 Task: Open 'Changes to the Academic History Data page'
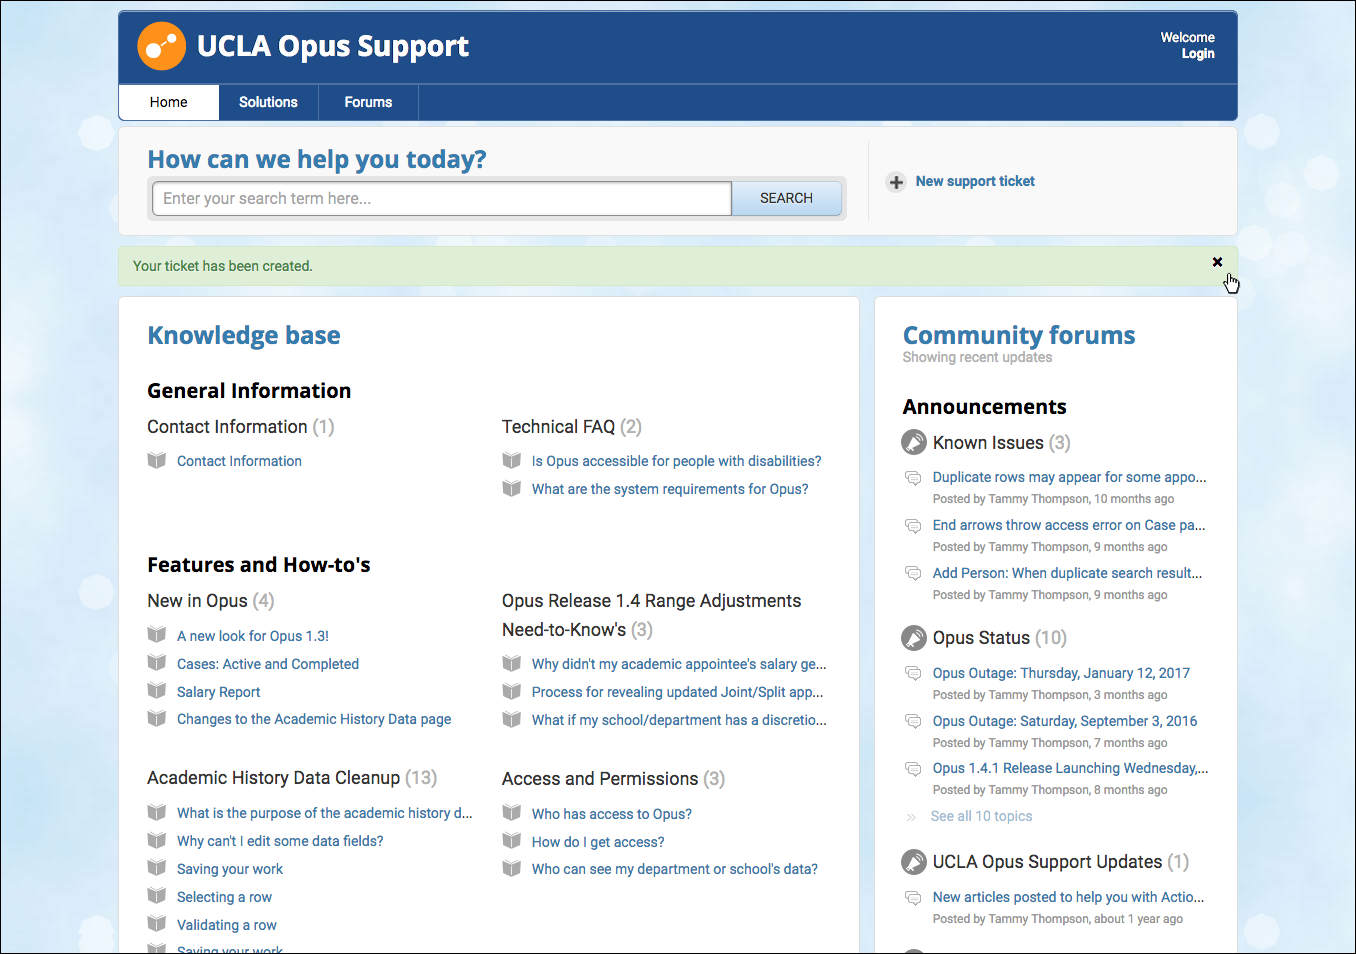pos(314,719)
